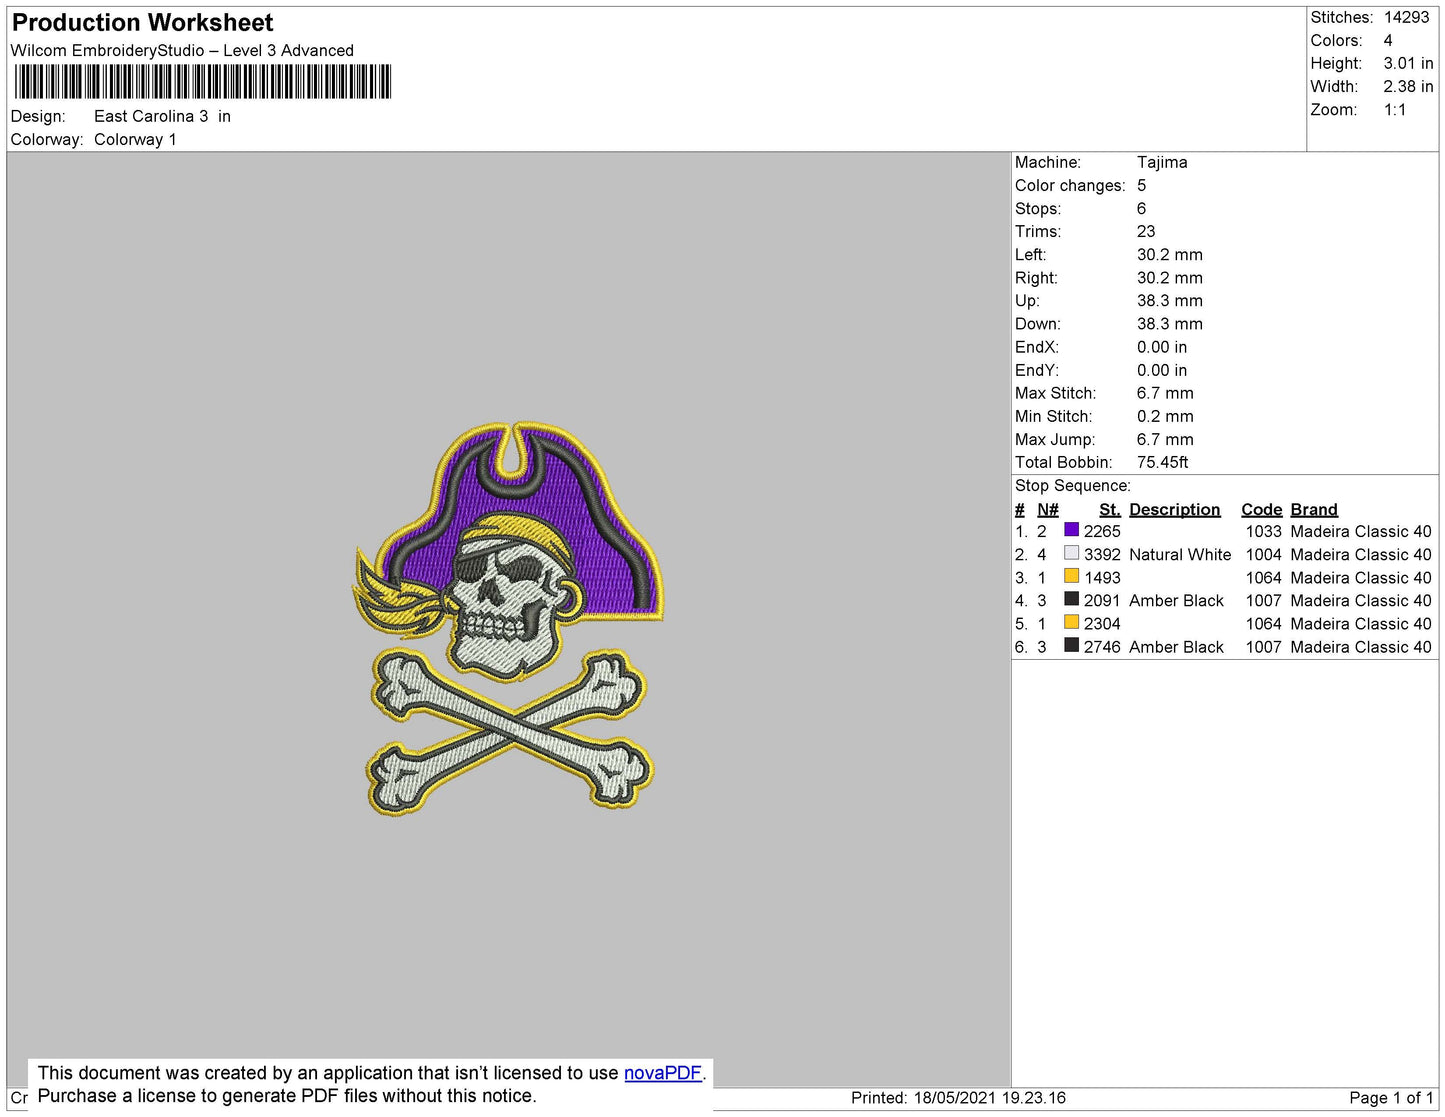Click the 'Stop Sequence:' label
1445x1117 pixels.
[1073, 485]
